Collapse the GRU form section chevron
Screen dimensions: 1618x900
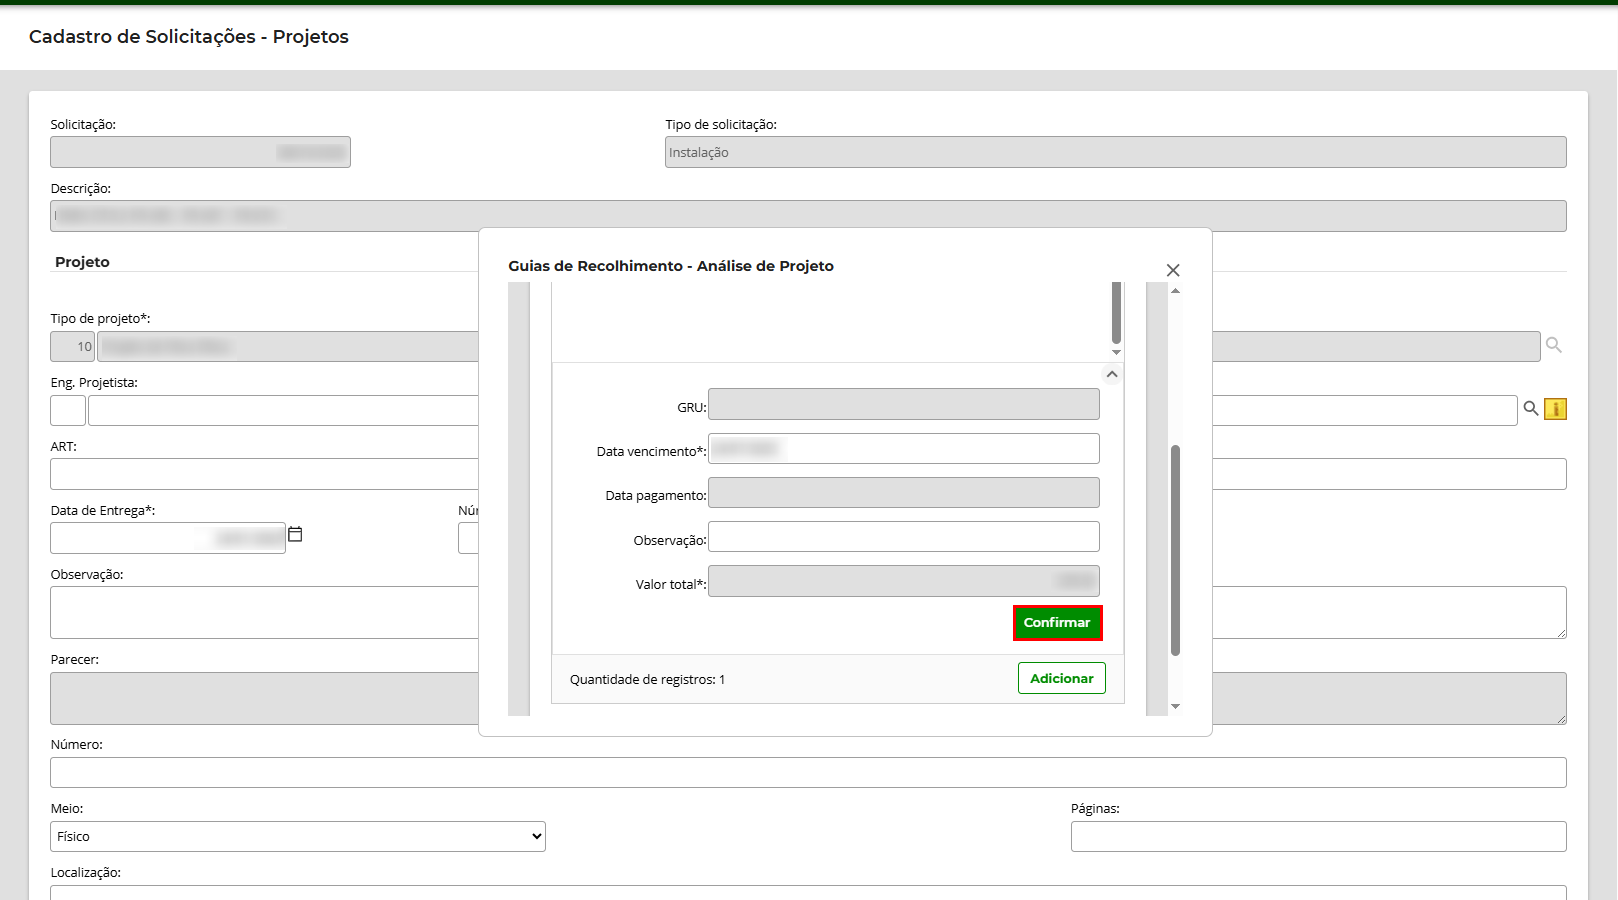click(1111, 374)
